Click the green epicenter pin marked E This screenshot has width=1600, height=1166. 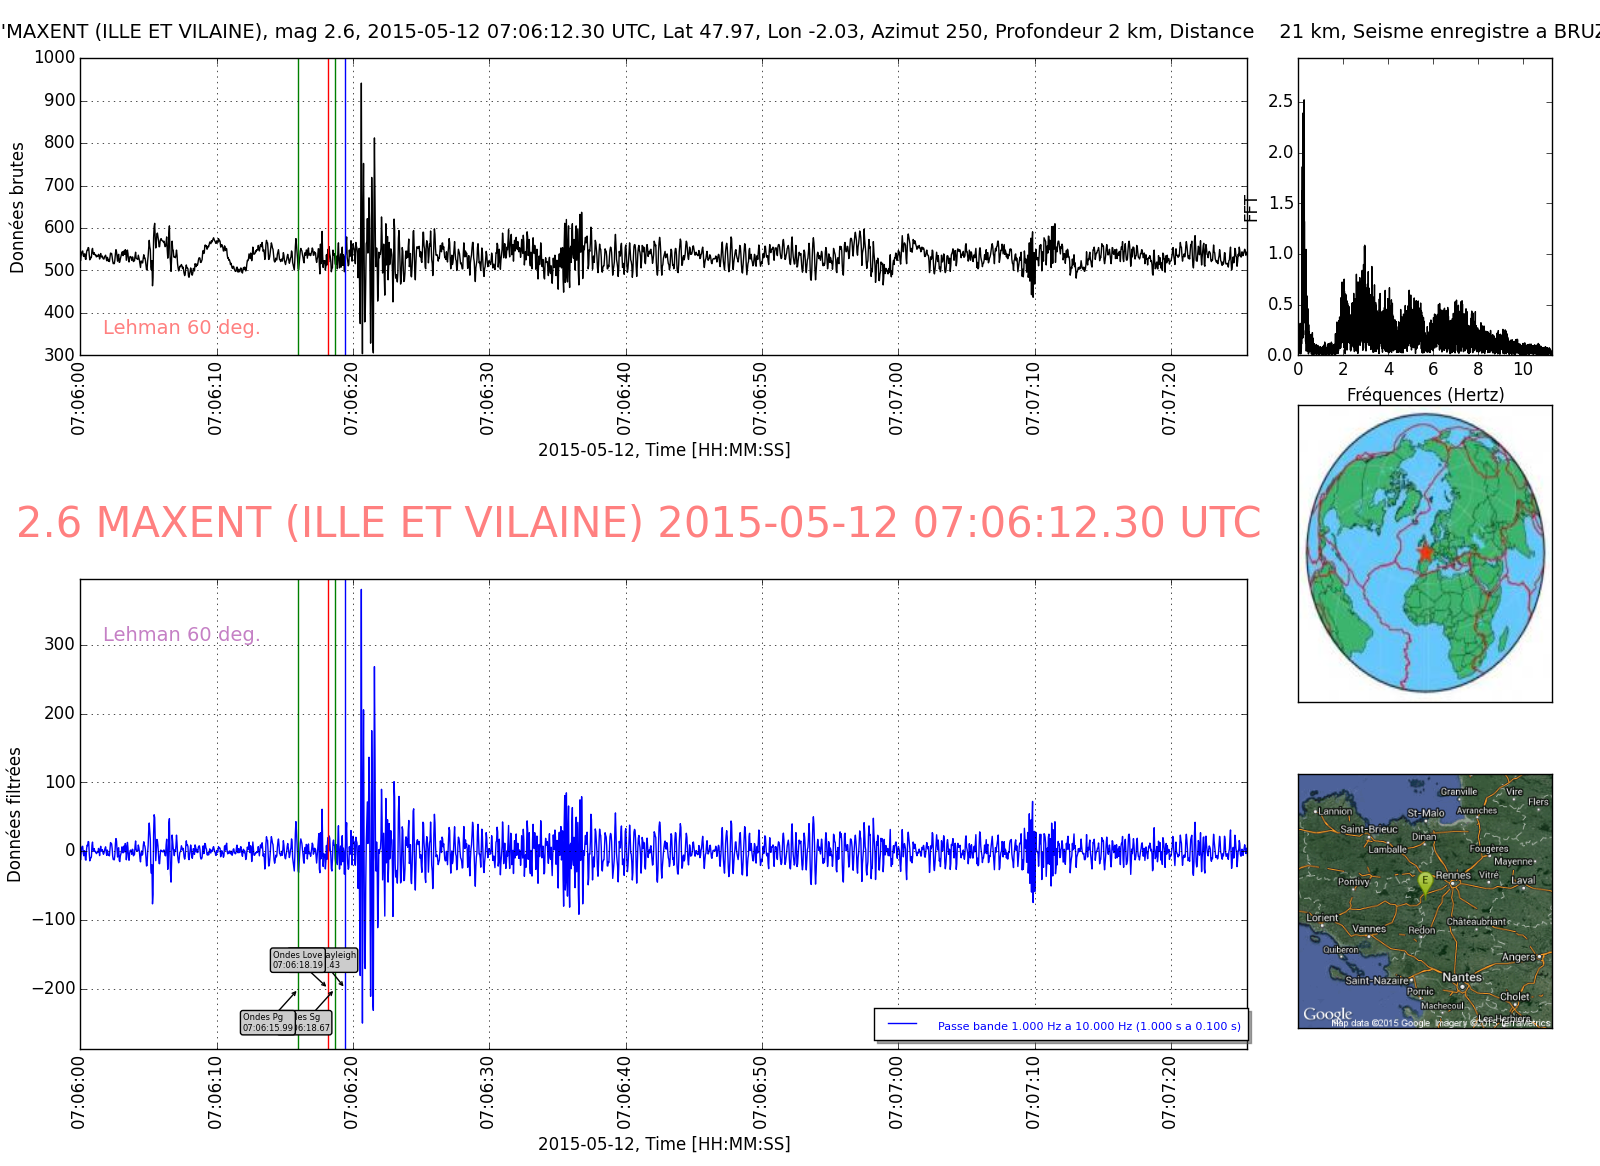[1425, 881]
